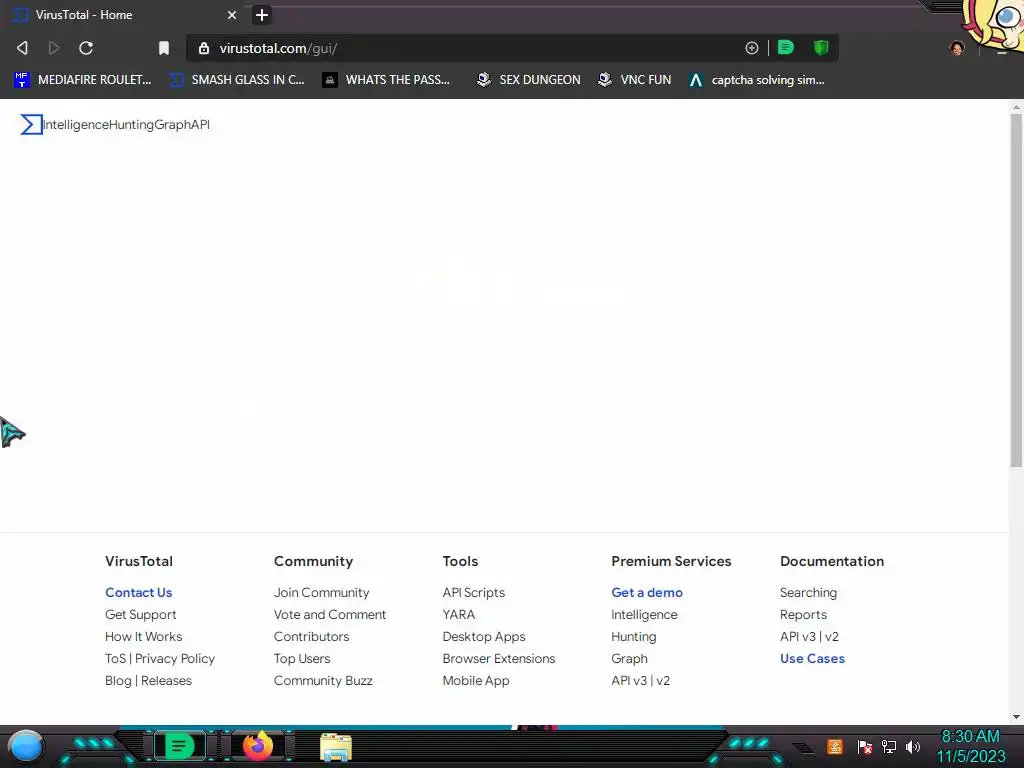Open a new browser tab
The height and width of the screenshot is (768, 1024).
coord(262,15)
